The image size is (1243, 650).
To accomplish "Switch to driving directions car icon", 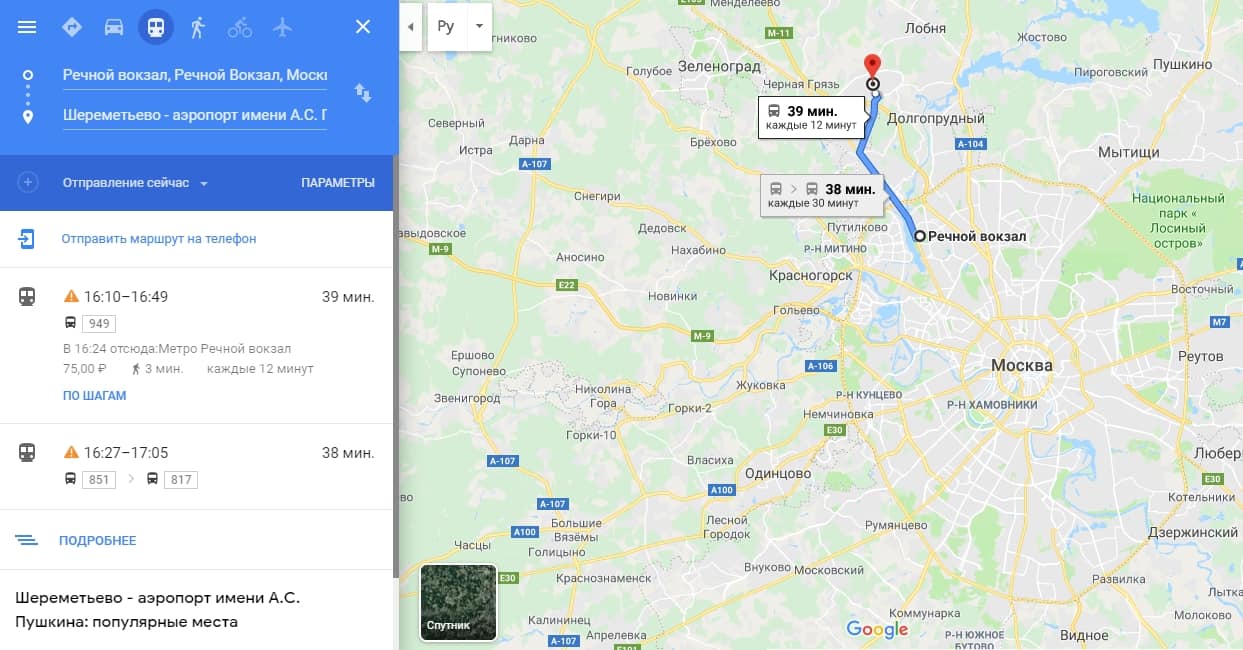I will pyautogui.click(x=114, y=27).
